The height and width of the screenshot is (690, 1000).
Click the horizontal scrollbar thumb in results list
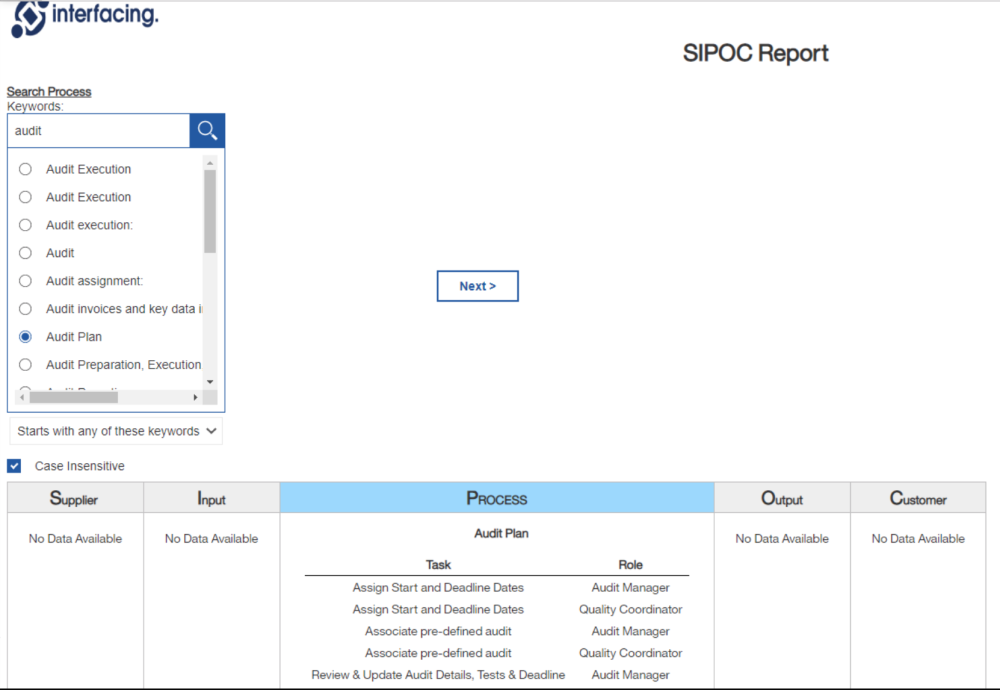click(x=74, y=397)
